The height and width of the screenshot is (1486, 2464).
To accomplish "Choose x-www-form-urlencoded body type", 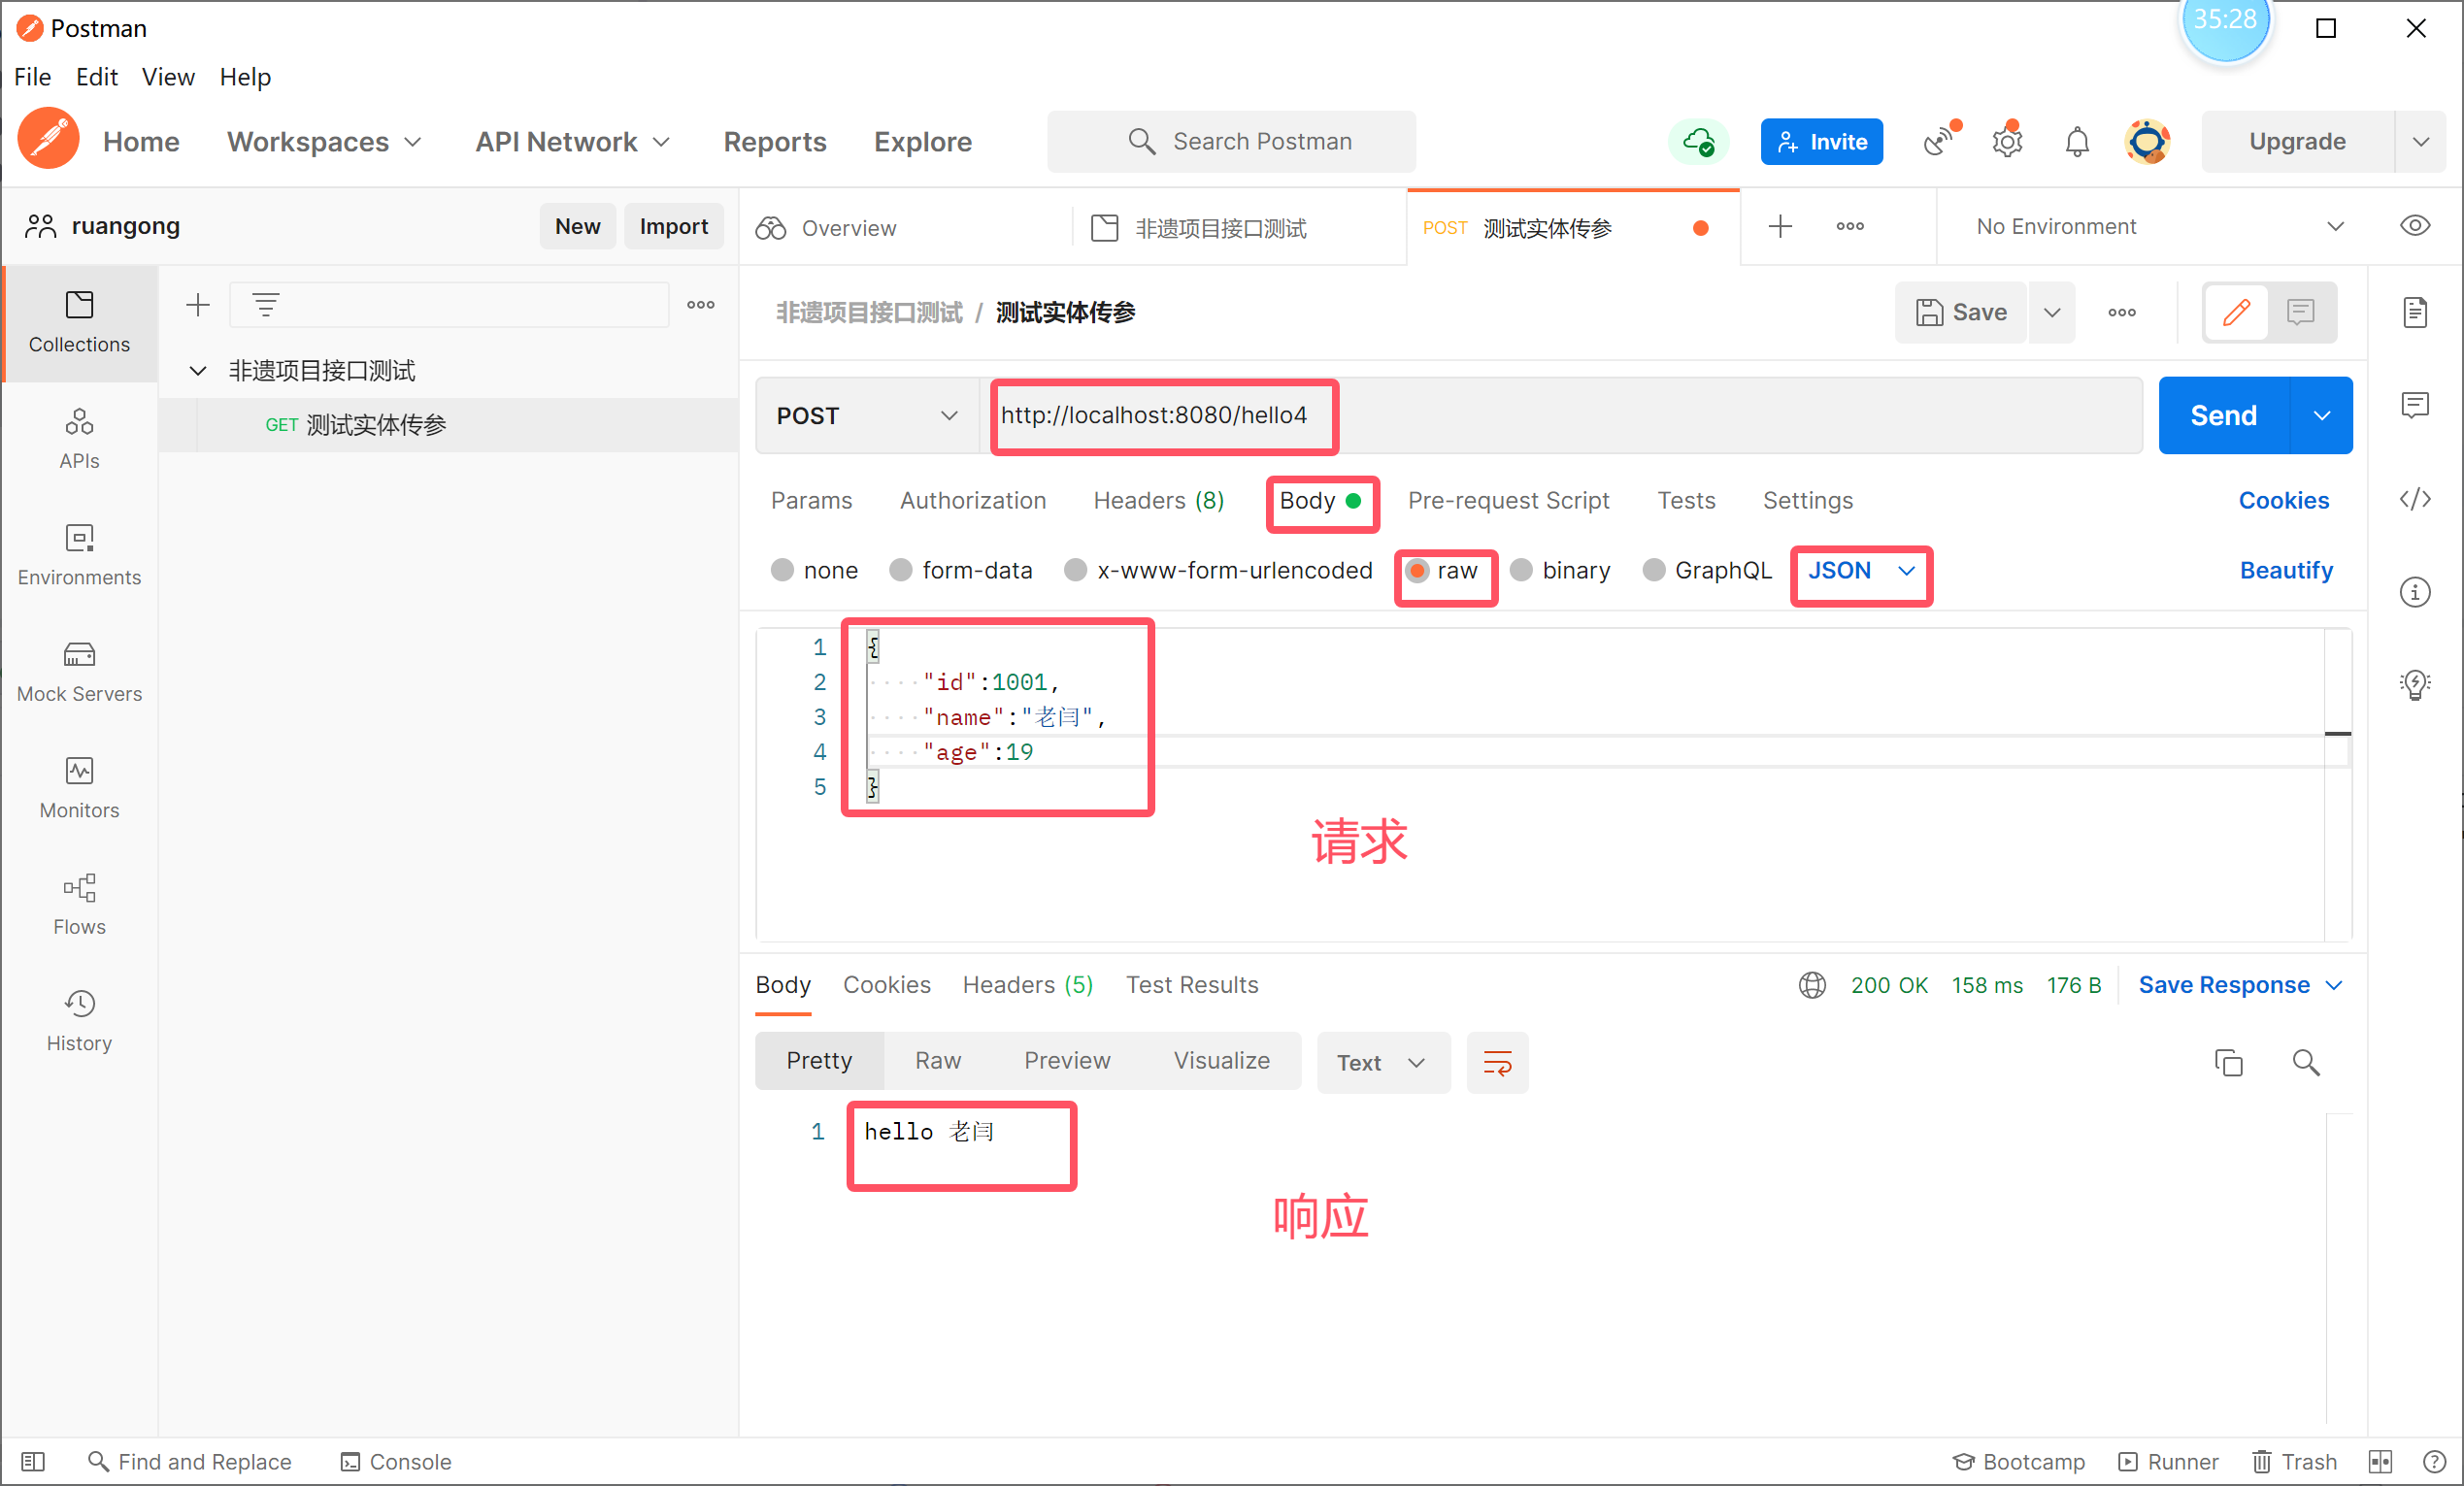I will pyautogui.click(x=1076, y=570).
